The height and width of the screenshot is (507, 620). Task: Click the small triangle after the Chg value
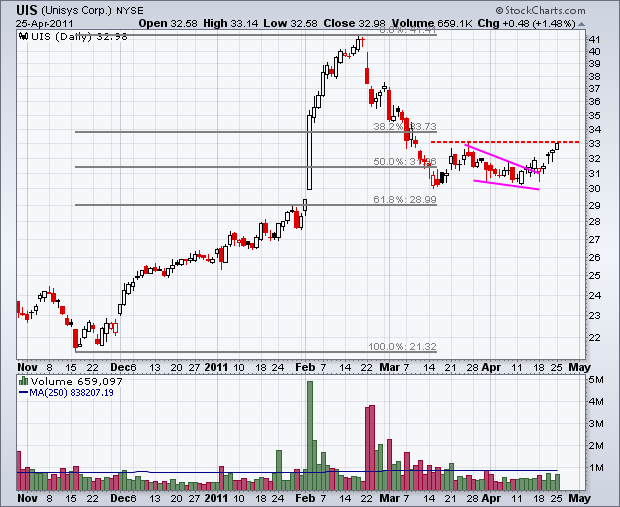(x=581, y=24)
